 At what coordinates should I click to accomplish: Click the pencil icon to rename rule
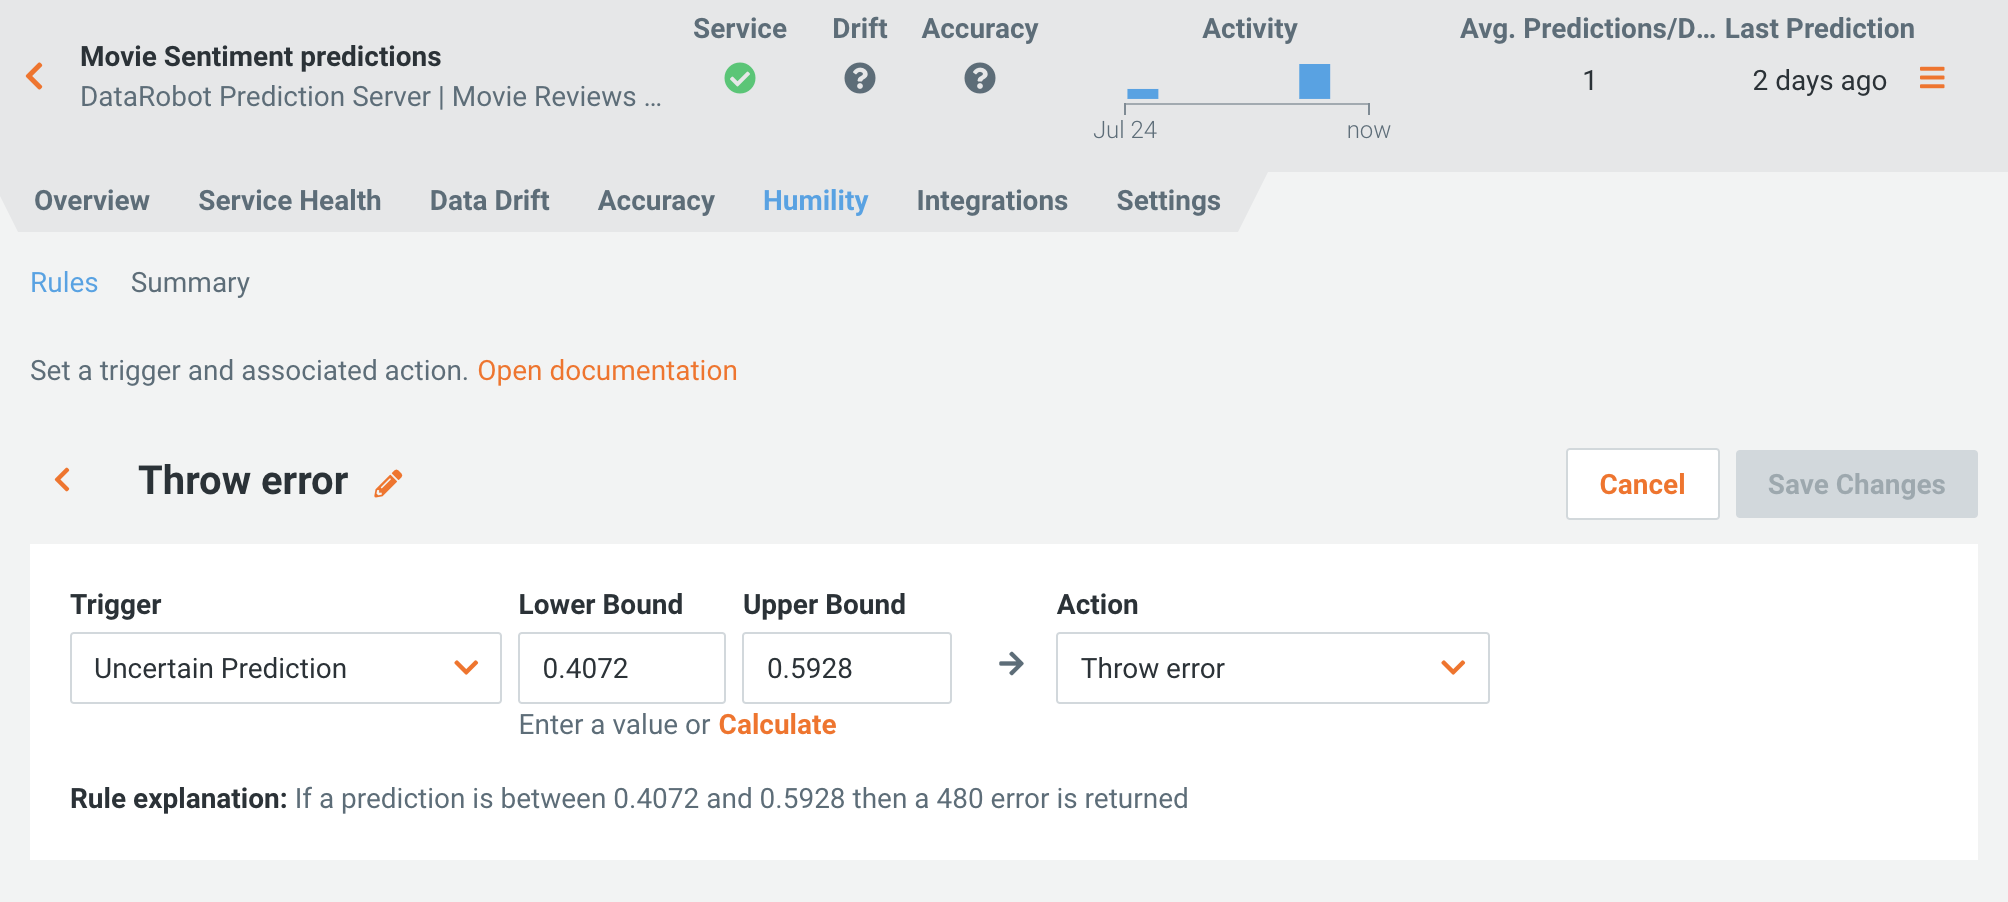pos(388,483)
